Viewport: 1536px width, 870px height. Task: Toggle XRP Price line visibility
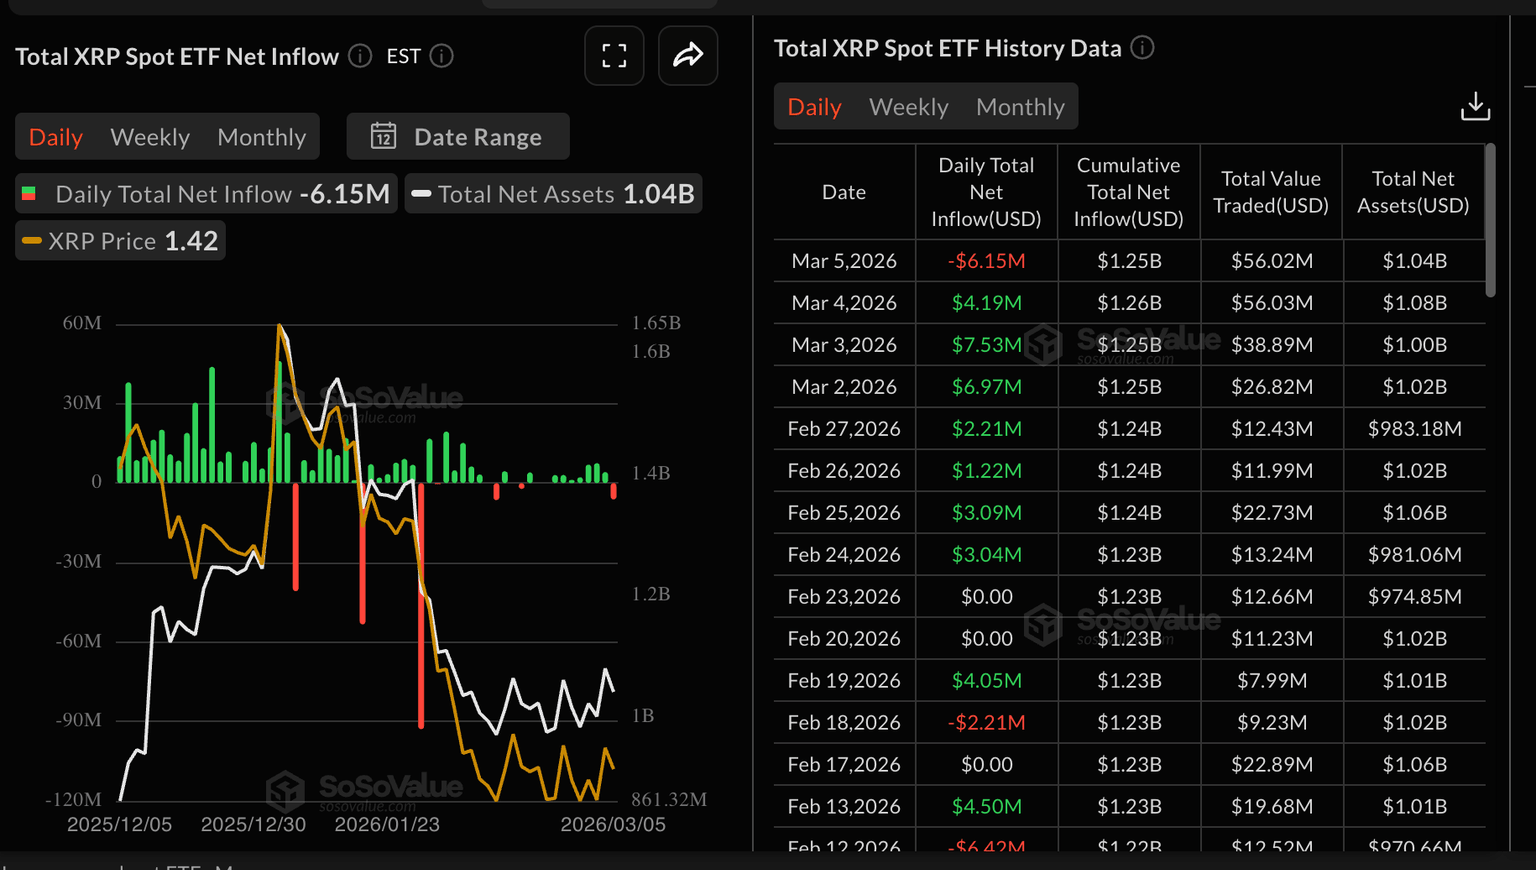(x=120, y=241)
